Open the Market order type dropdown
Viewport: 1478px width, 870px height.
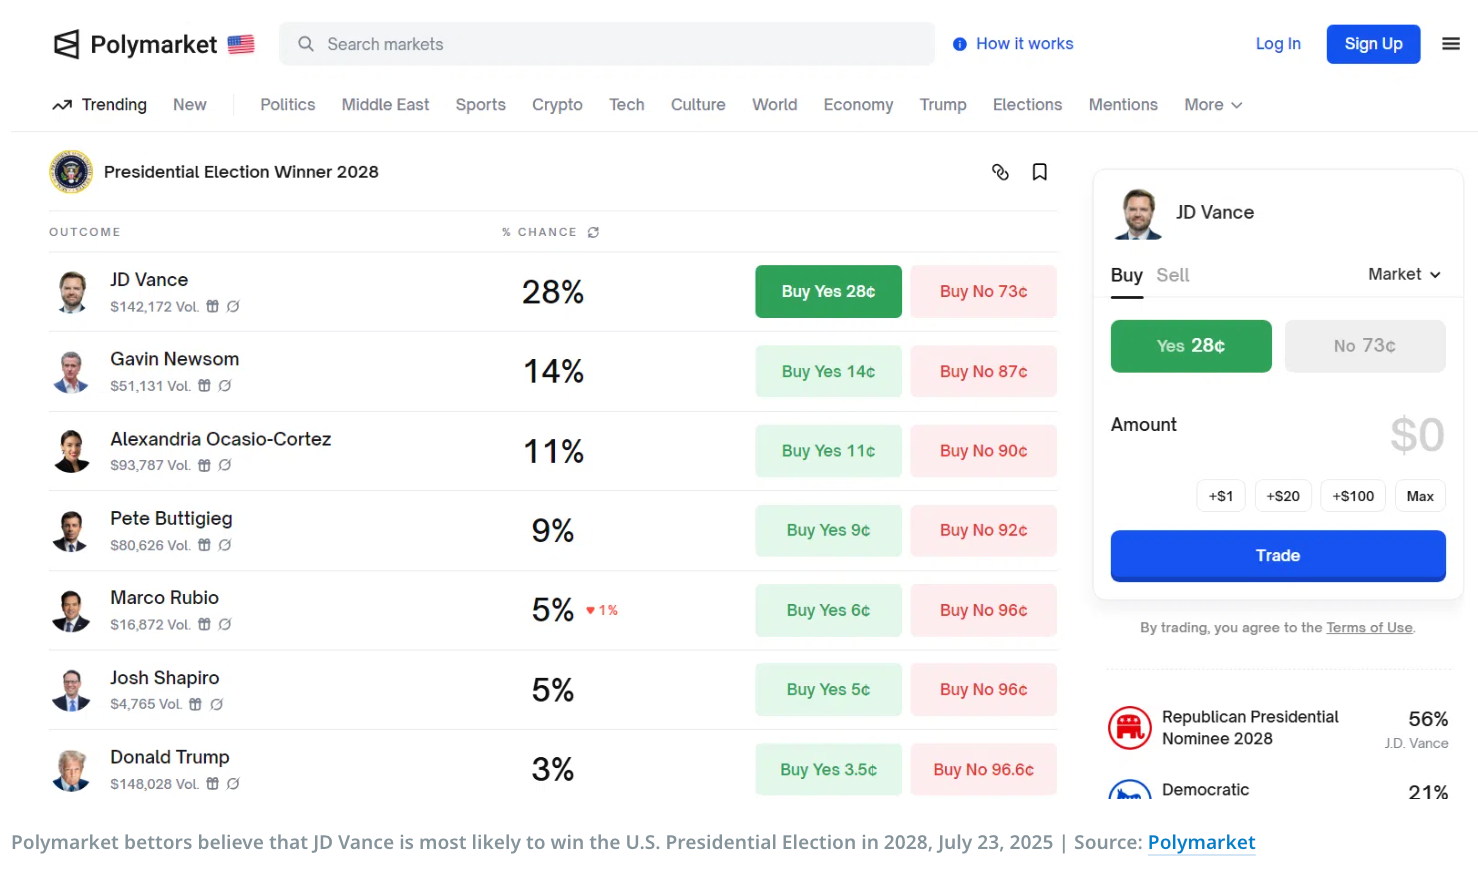click(x=1404, y=274)
